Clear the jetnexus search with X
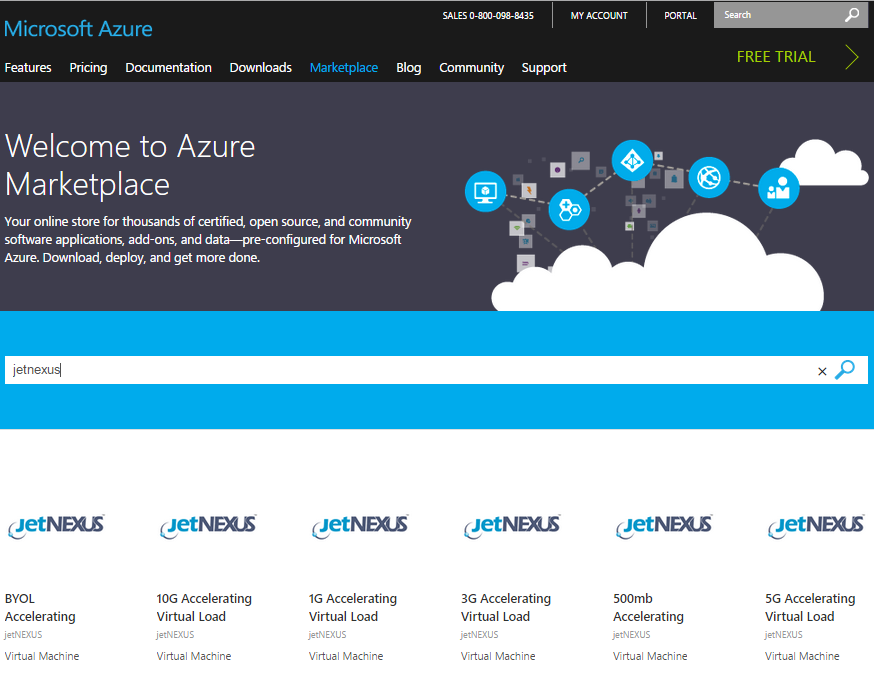Image resolution: width=874 pixels, height=694 pixels. pos(822,371)
